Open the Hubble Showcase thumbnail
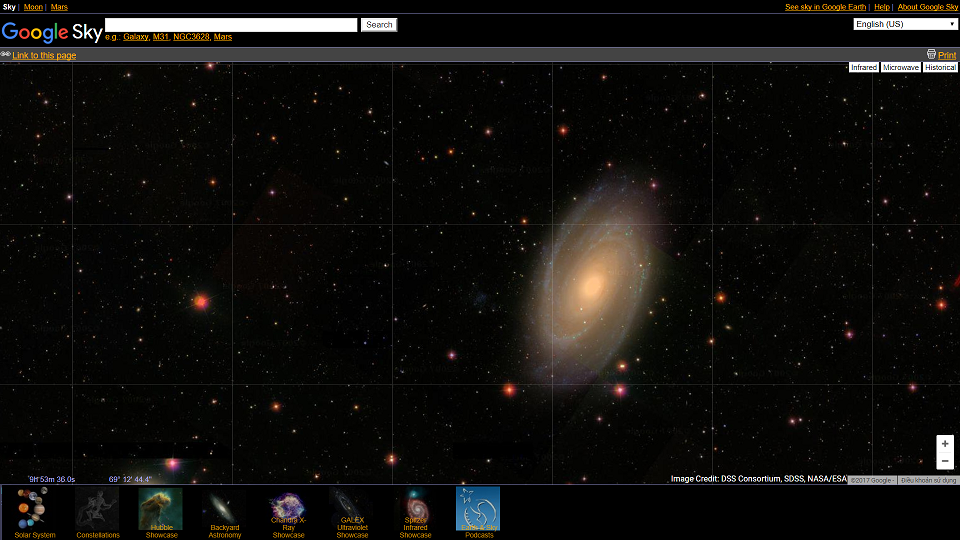 (160, 509)
